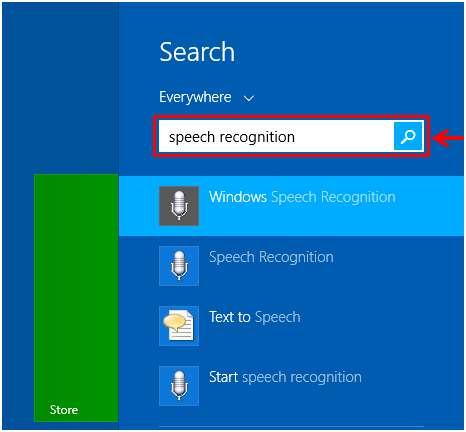Click the Speech Recognition control panel microphone icon
The image size is (466, 432).
click(x=179, y=266)
